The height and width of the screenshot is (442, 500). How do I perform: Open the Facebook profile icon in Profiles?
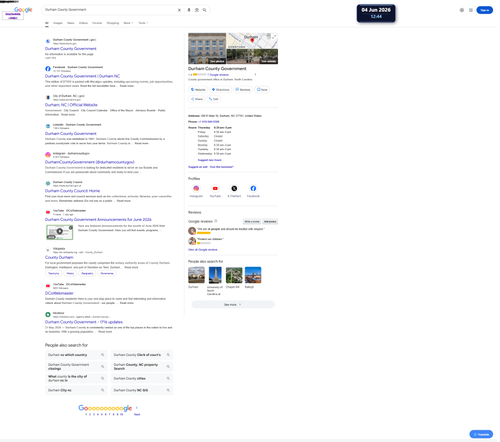click(x=253, y=189)
